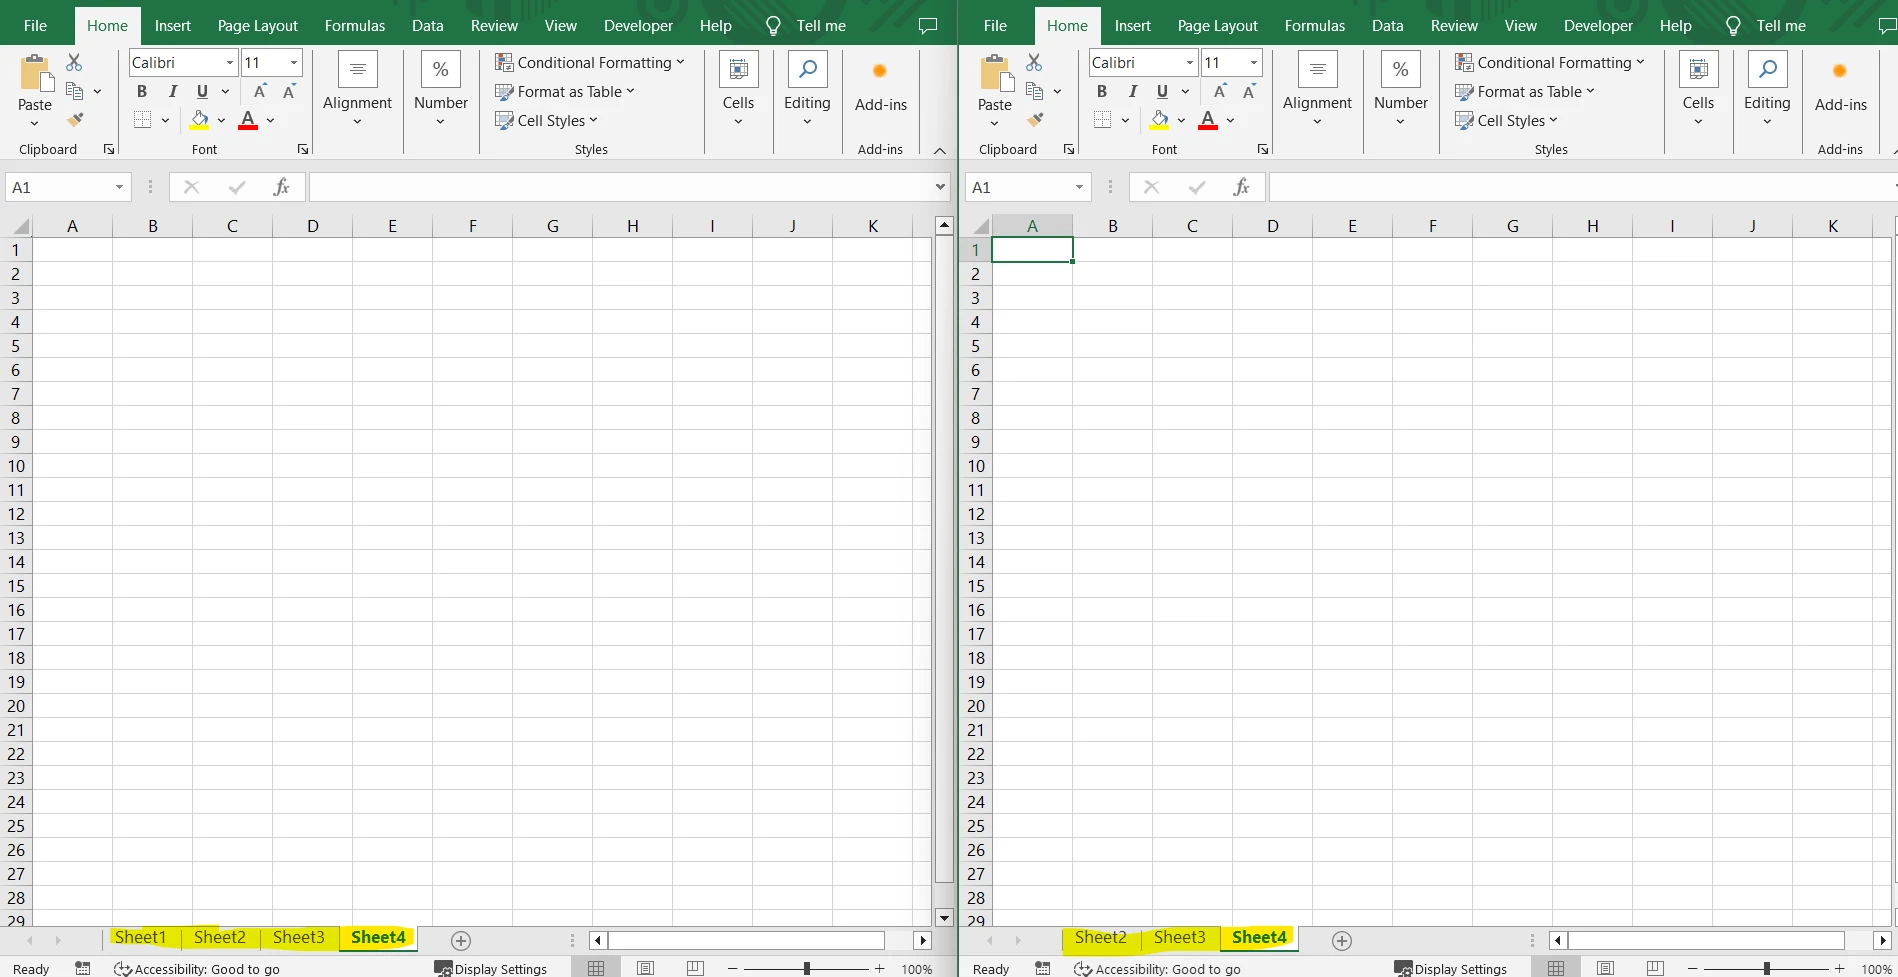Open the Formulas tab in right window
Screen dimensions: 1898x977
pyautogui.click(x=1314, y=26)
